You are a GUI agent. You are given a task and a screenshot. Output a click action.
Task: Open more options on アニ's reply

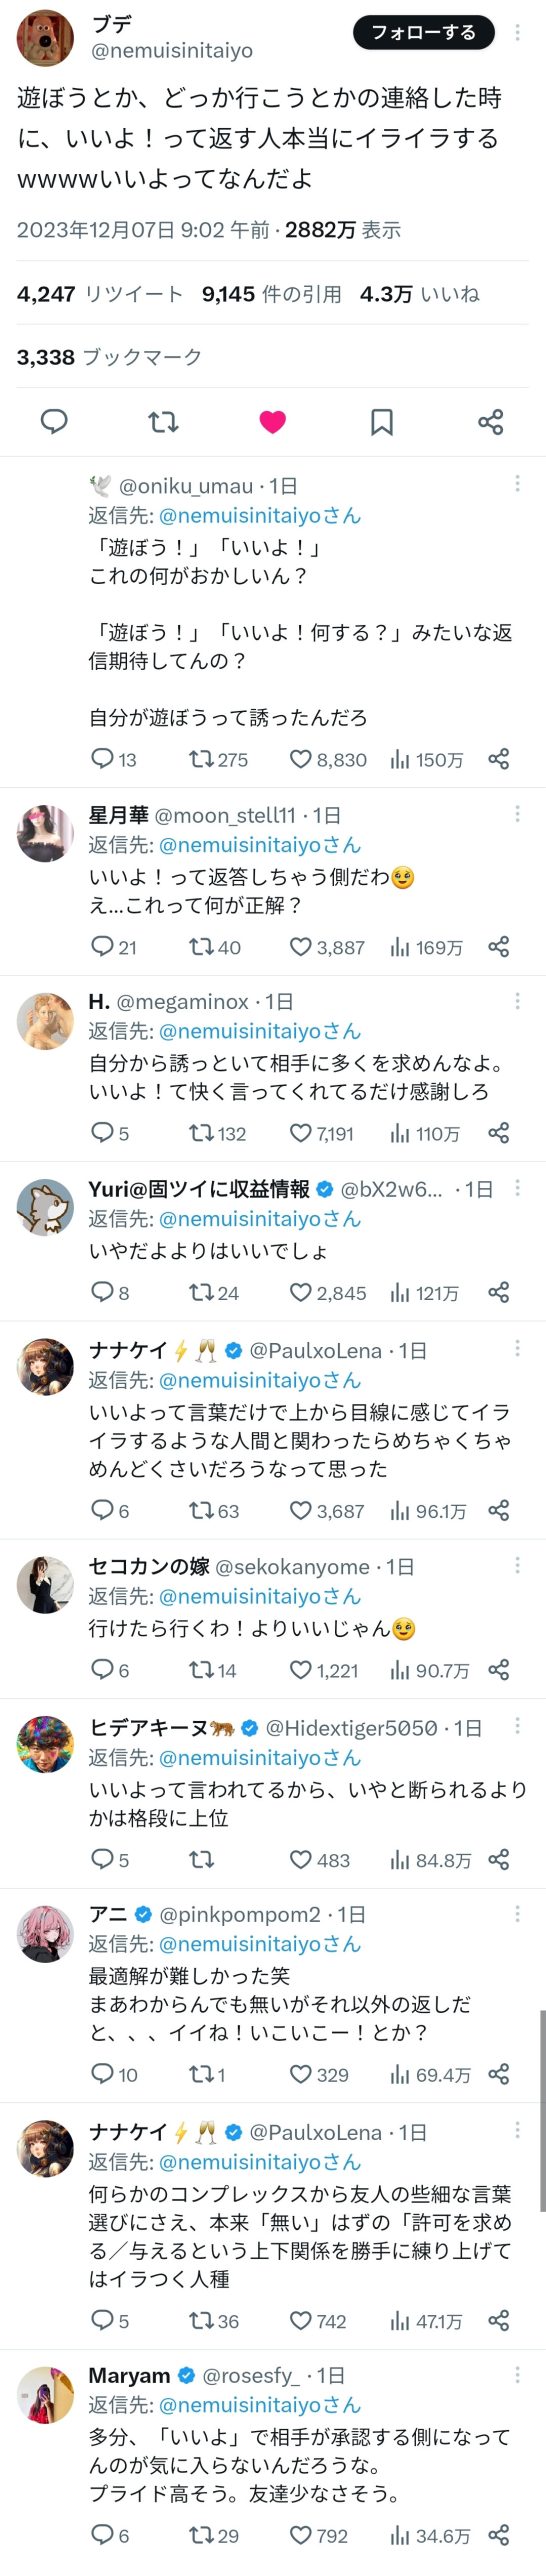(517, 1913)
